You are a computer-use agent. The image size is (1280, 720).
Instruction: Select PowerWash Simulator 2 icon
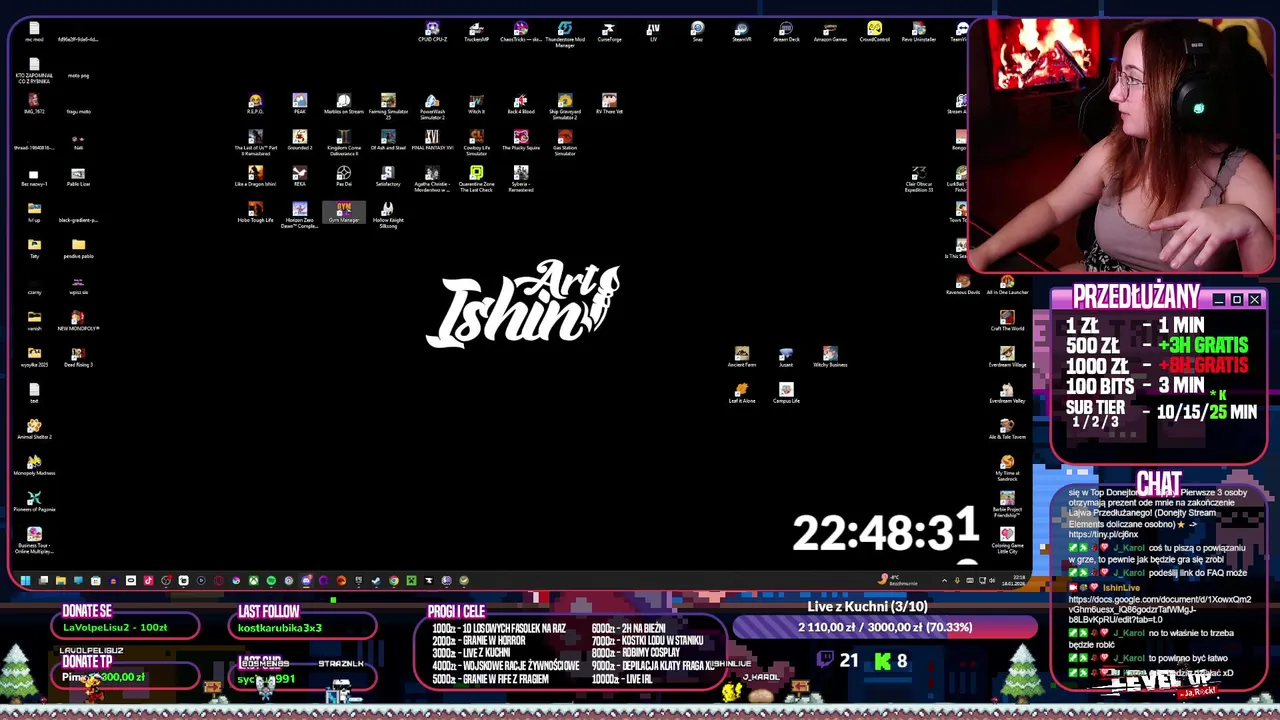[x=432, y=106]
